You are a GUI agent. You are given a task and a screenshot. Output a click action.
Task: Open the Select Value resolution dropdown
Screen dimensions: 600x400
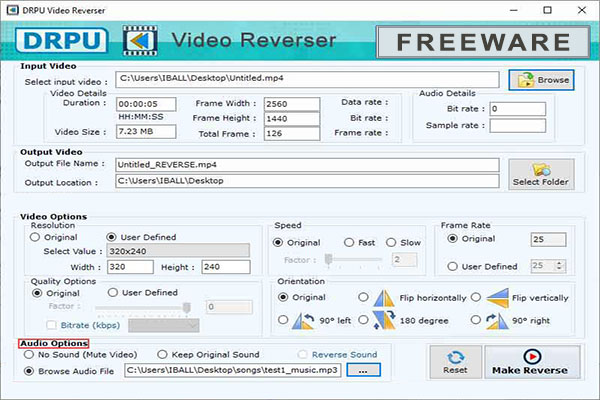[x=178, y=251]
